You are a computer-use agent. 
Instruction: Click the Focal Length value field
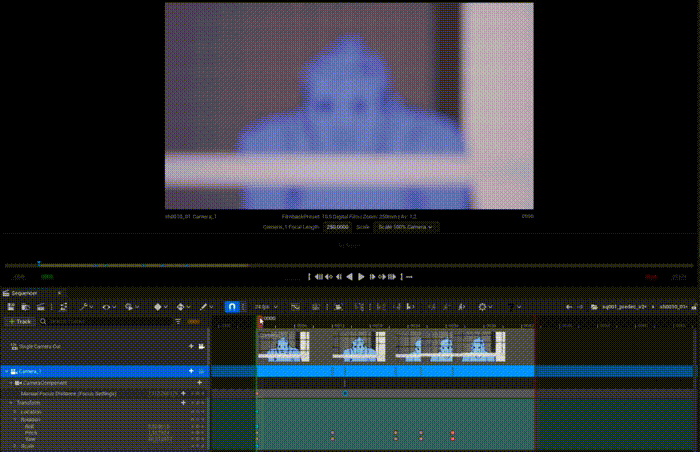point(337,227)
